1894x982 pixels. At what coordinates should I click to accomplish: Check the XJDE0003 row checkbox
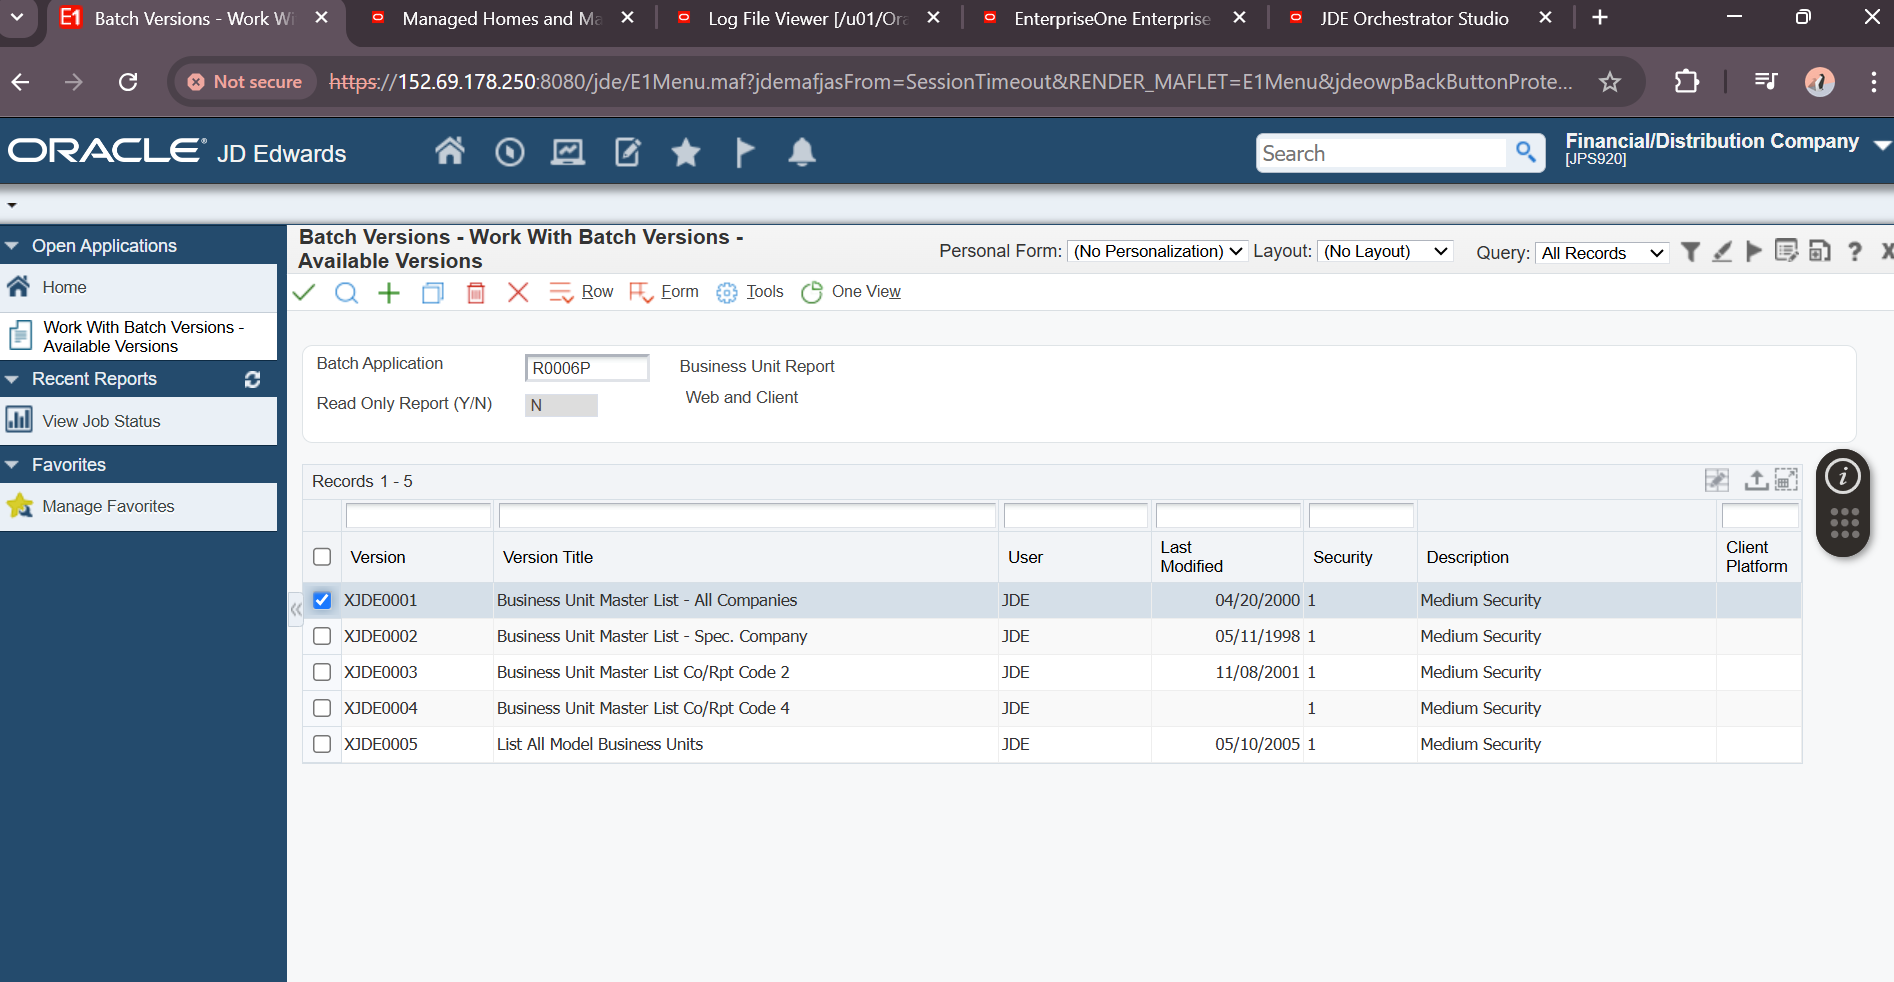pyautogui.click(x=322, y=672)
